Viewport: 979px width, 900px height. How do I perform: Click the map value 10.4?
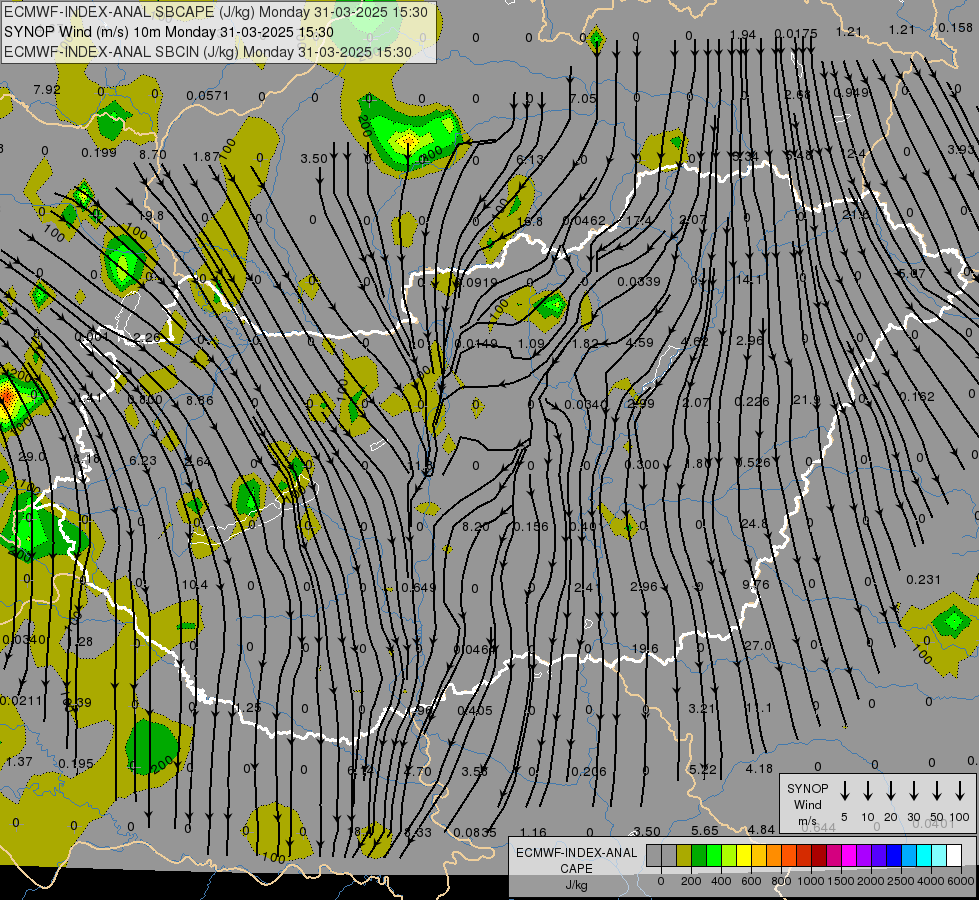pyautogui.click(x=194, y=585)
